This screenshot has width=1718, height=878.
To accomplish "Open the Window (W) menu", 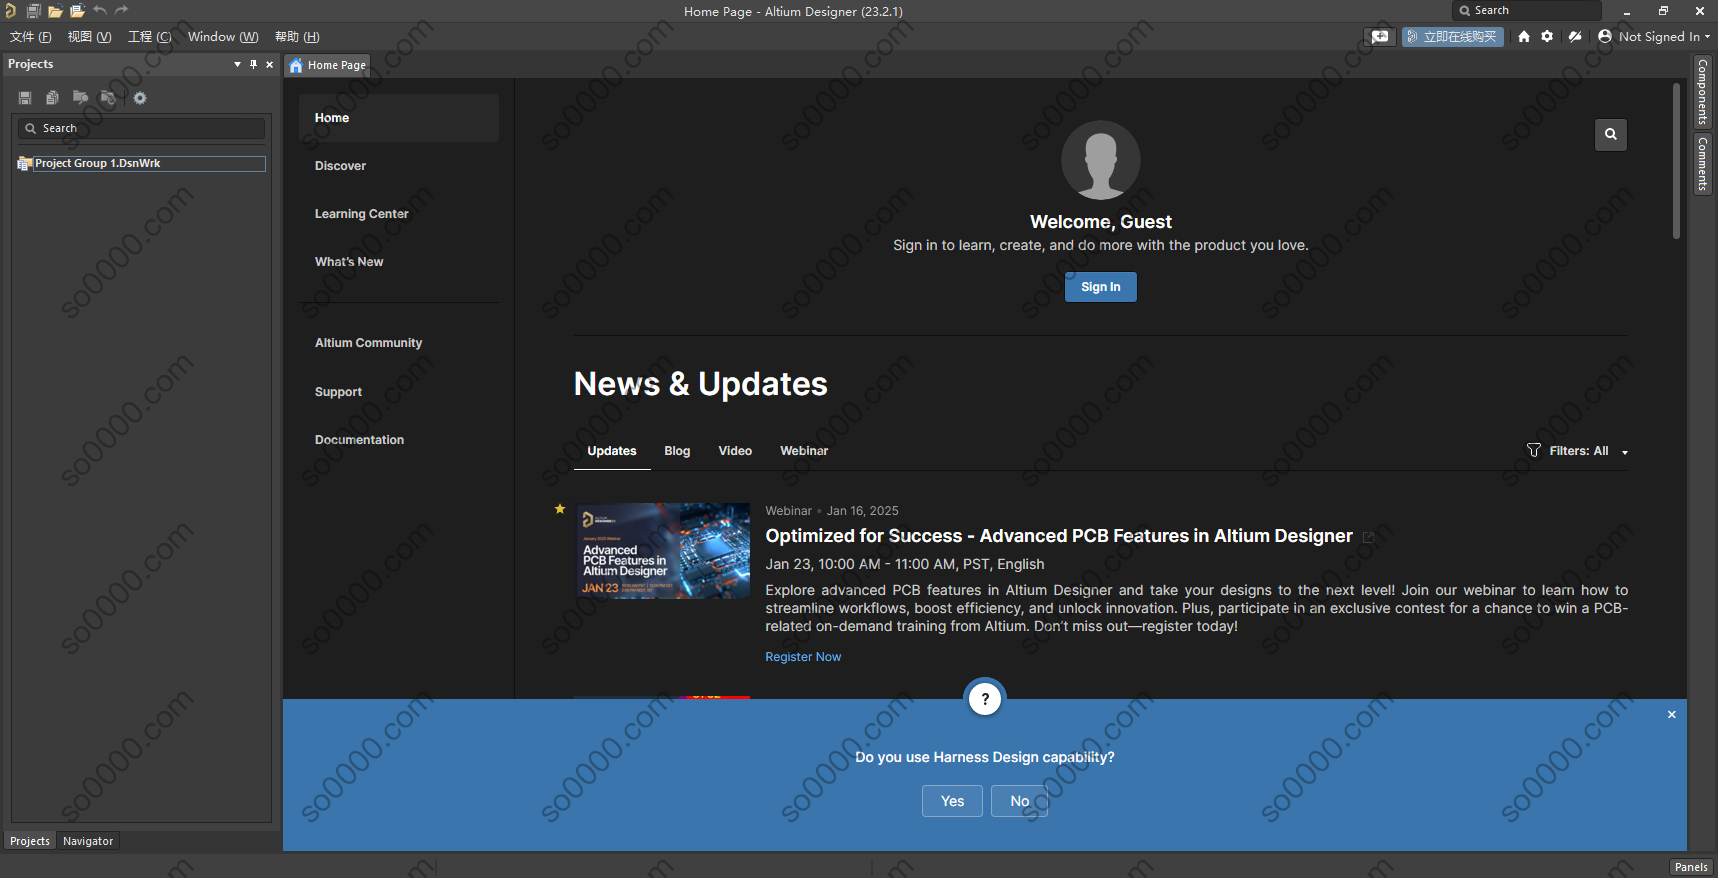I will tap(223, 36).
